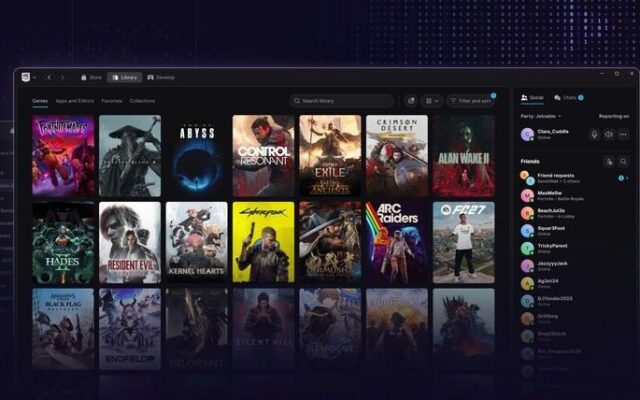The image size is (640, 400).
Task: Toggle the party speaker audio
Action: click(609, 134)
